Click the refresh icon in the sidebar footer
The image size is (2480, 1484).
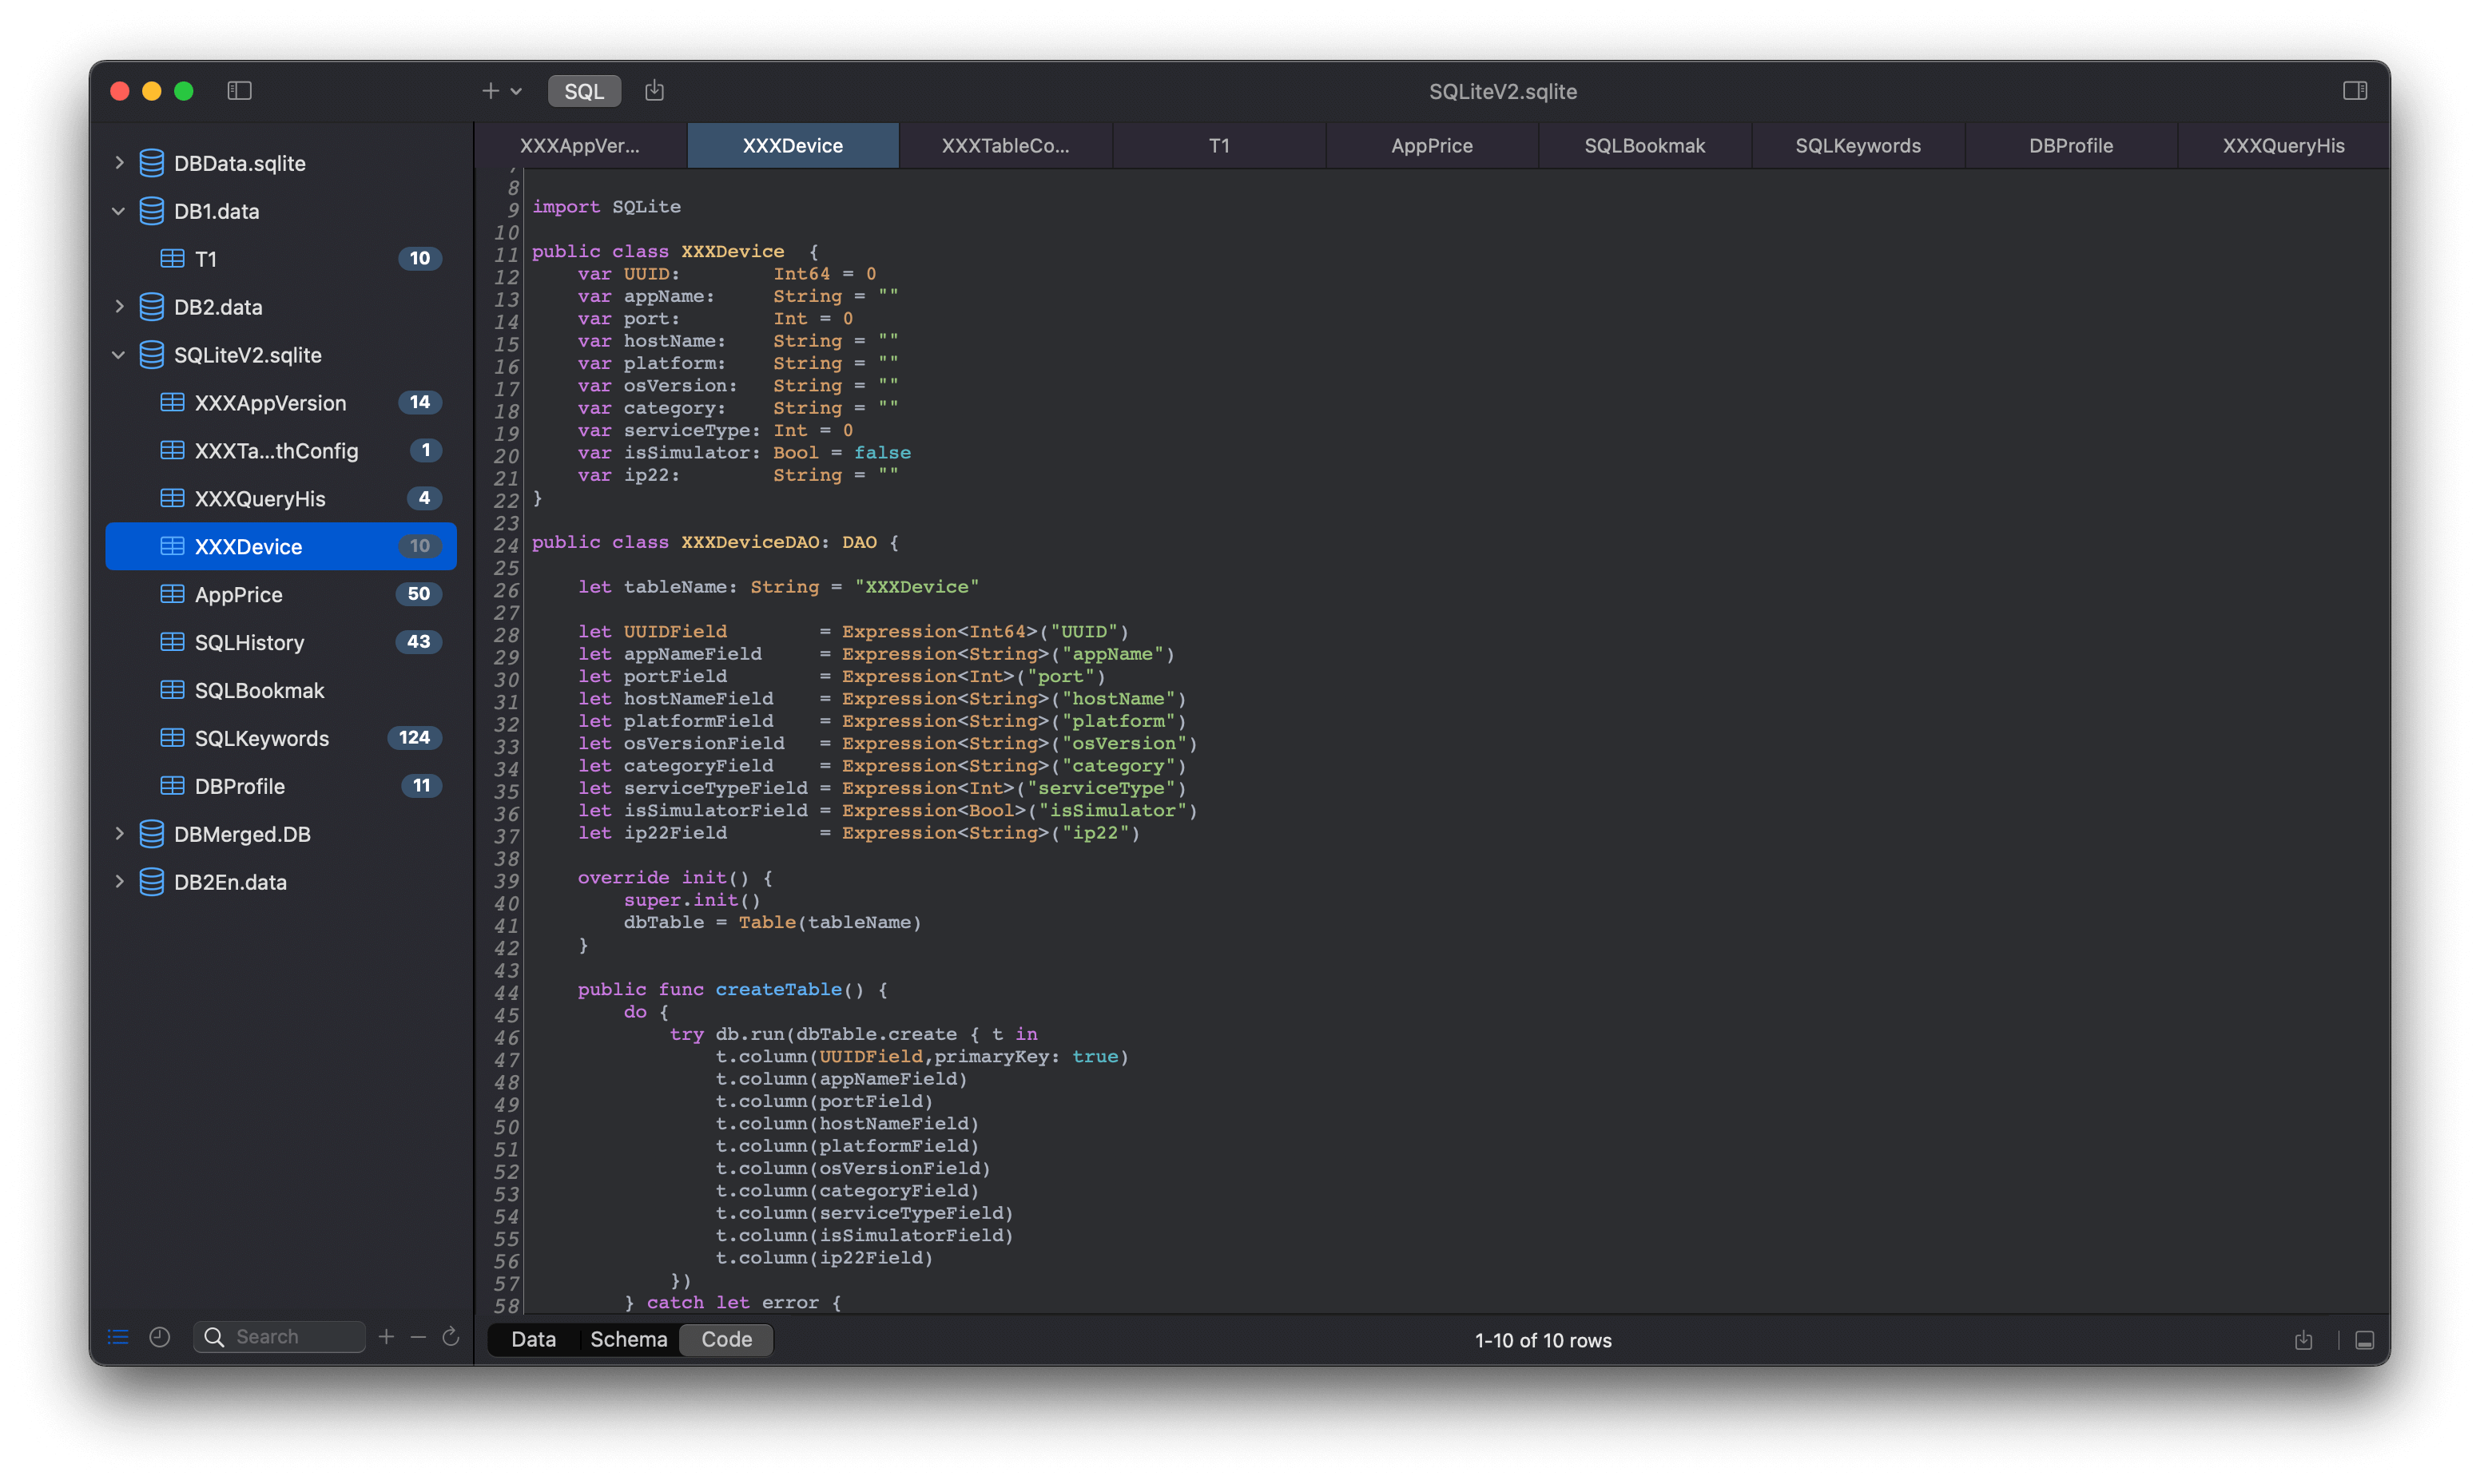tap(451, 1337)
